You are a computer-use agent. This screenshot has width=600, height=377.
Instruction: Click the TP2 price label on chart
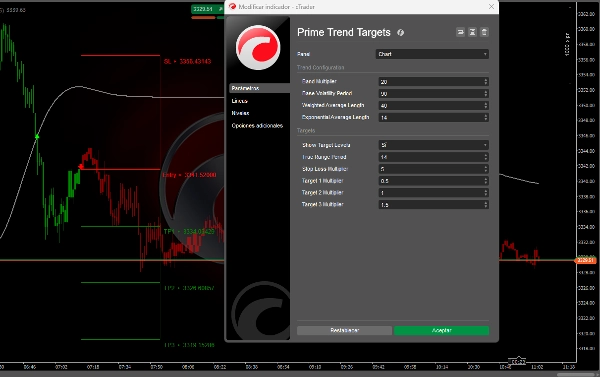189,288
